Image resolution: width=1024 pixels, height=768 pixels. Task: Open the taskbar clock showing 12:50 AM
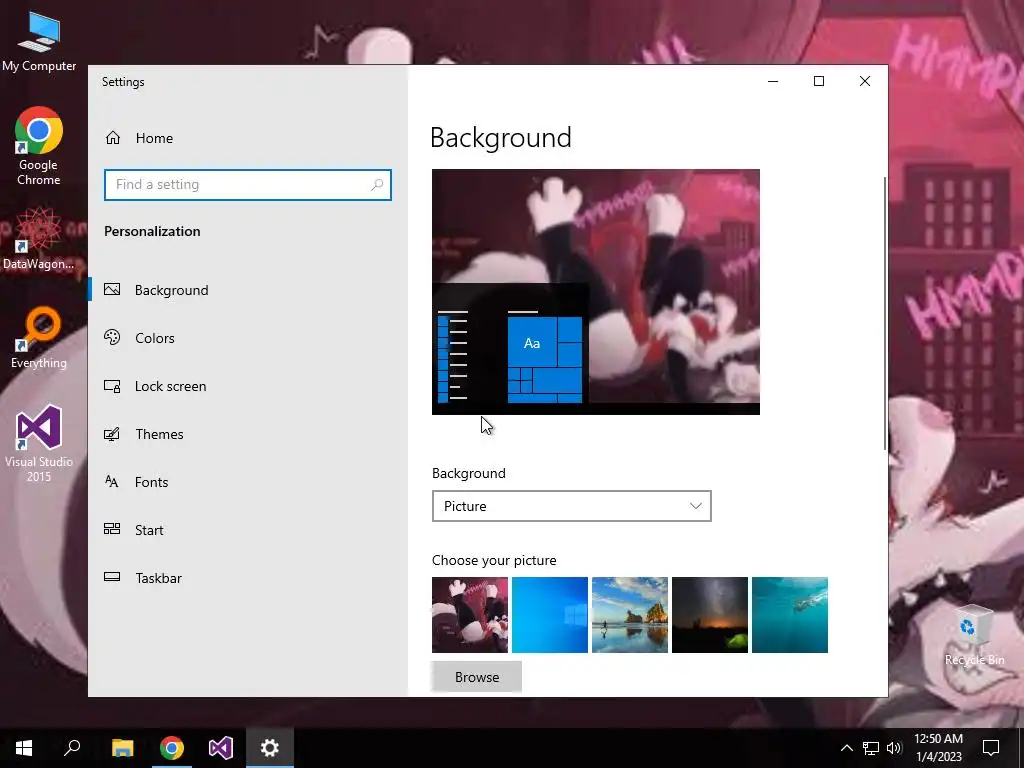938,748
